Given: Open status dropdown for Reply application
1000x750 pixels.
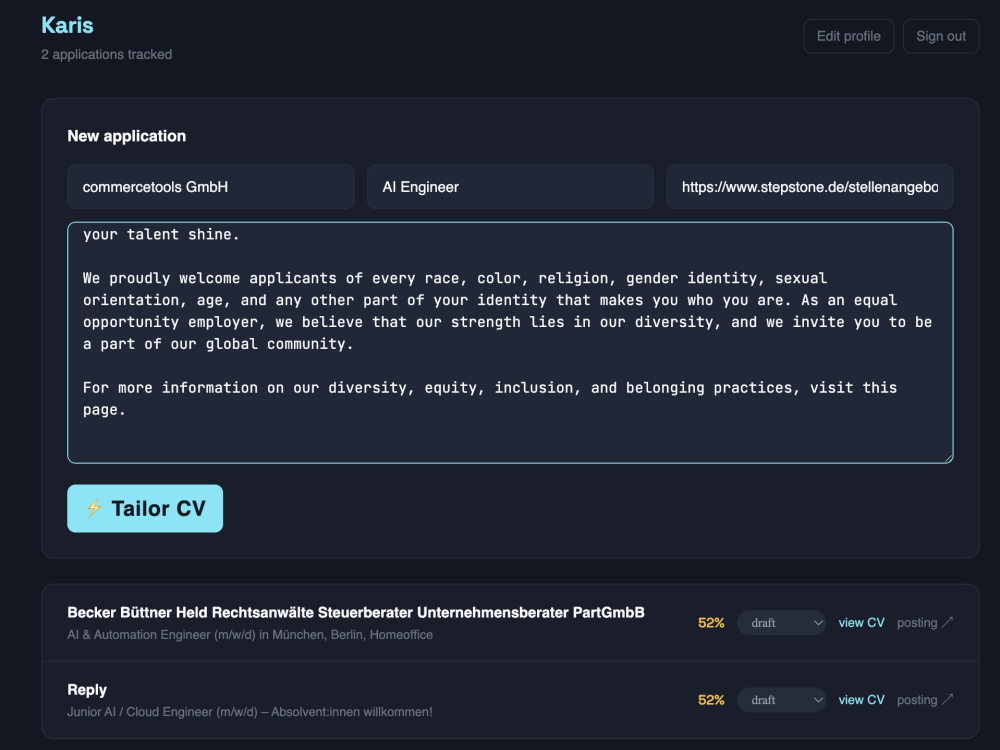Looking at the screenshot, I should click(781, 700).
